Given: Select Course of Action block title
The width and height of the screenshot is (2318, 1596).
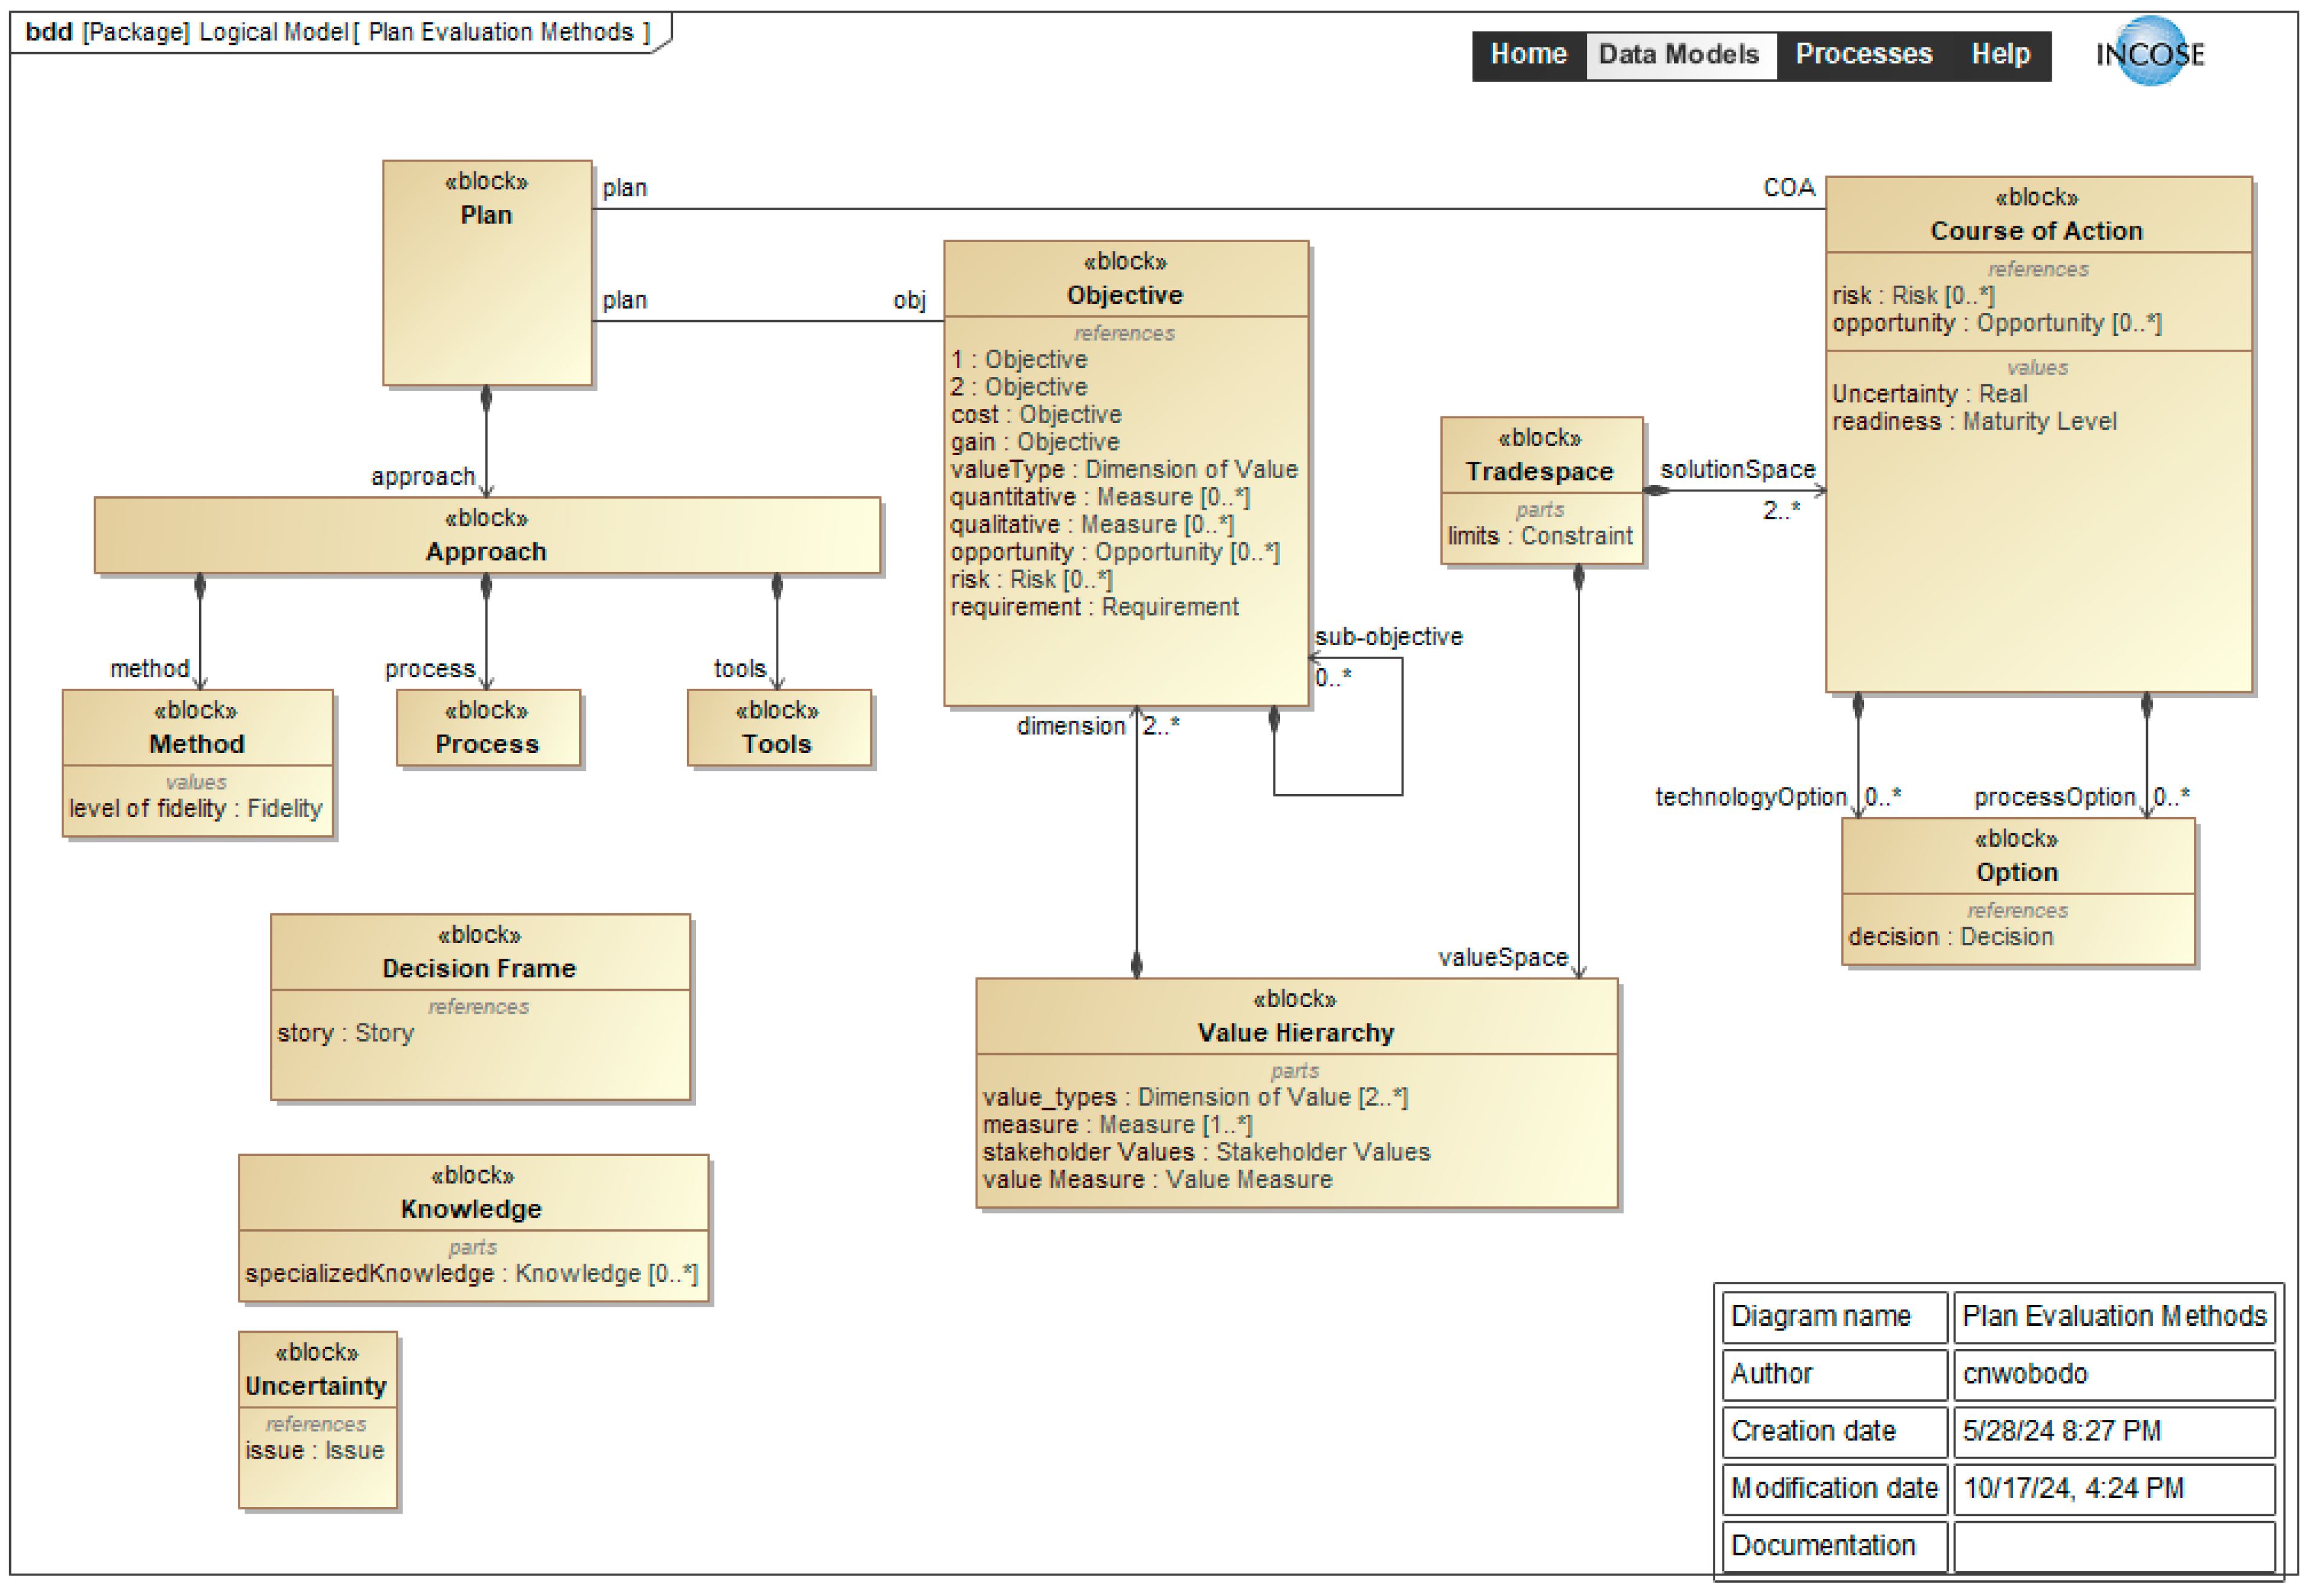Looking at the screenshot, I should [2037, 231].
